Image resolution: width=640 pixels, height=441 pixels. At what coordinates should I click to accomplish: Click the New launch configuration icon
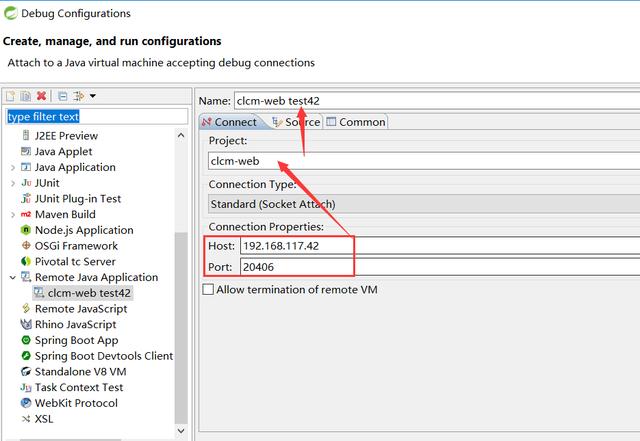point(11,96)
